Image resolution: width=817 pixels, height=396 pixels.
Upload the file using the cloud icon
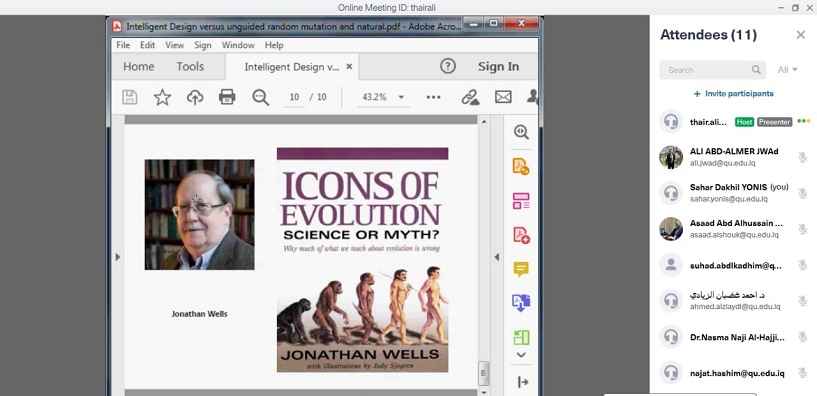(195, 97)
